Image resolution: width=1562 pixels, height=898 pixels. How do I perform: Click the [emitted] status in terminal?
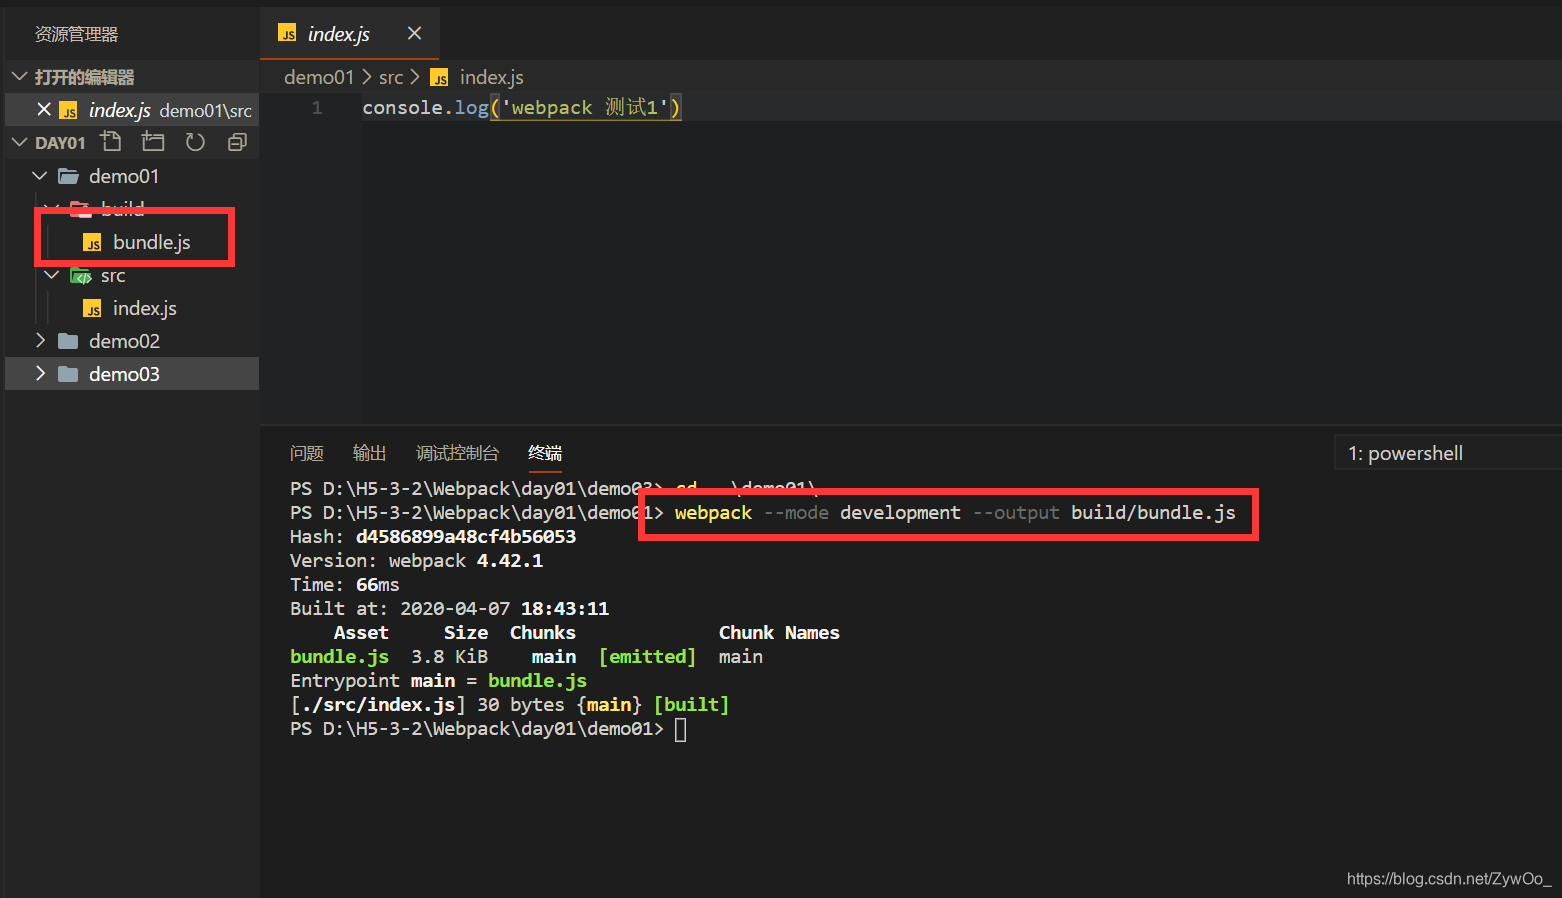tap(647, 656)
